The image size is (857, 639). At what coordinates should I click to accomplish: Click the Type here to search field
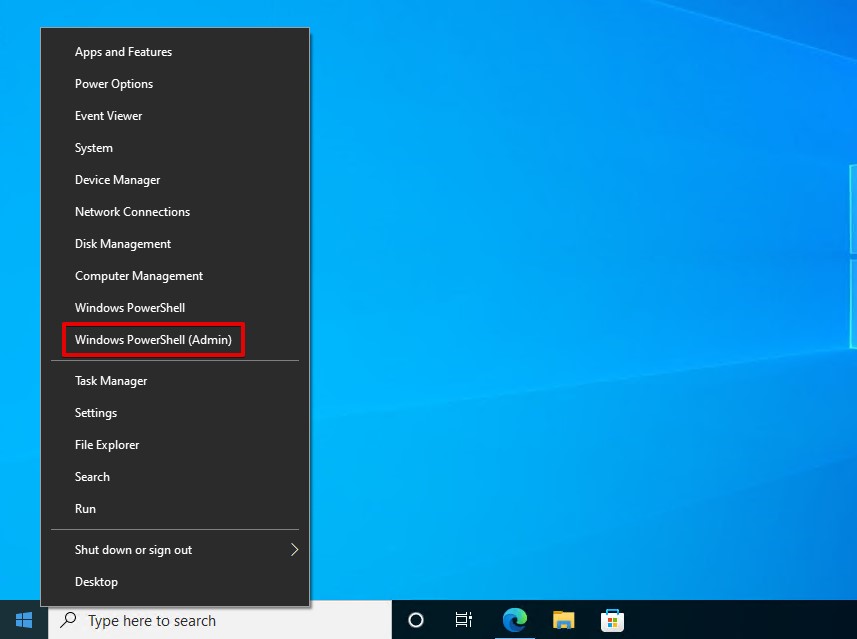(200, 620)
